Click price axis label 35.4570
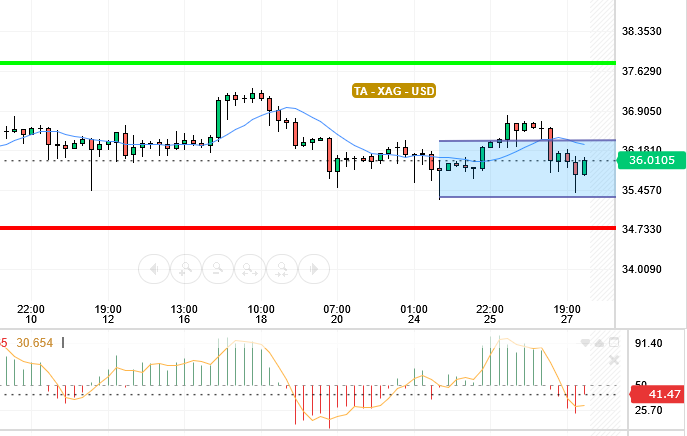 pos(642,190)
